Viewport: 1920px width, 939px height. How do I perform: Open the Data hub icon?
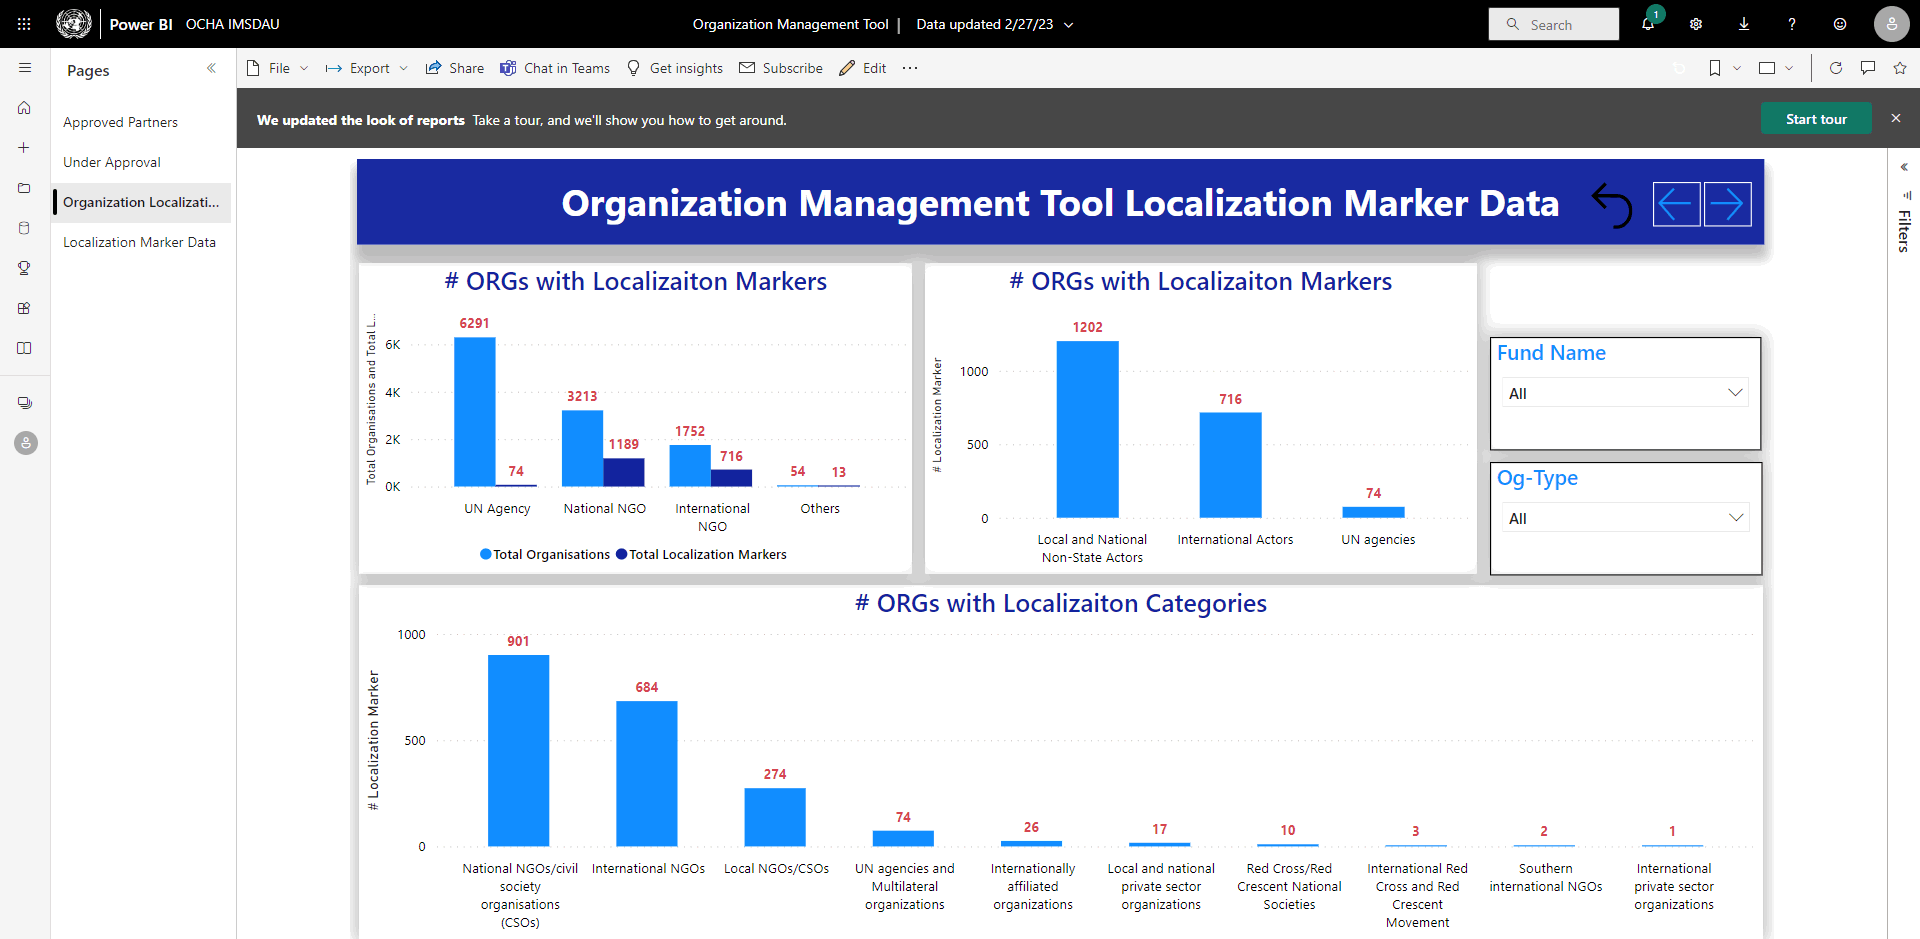(25, 228)
